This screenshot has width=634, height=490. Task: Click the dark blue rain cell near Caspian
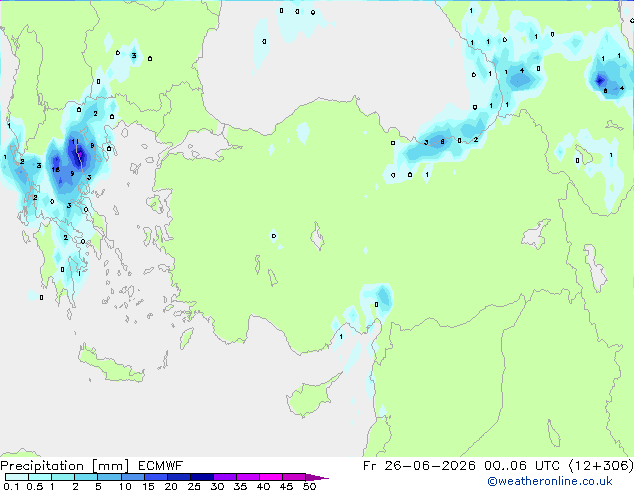tap(600, 80)
